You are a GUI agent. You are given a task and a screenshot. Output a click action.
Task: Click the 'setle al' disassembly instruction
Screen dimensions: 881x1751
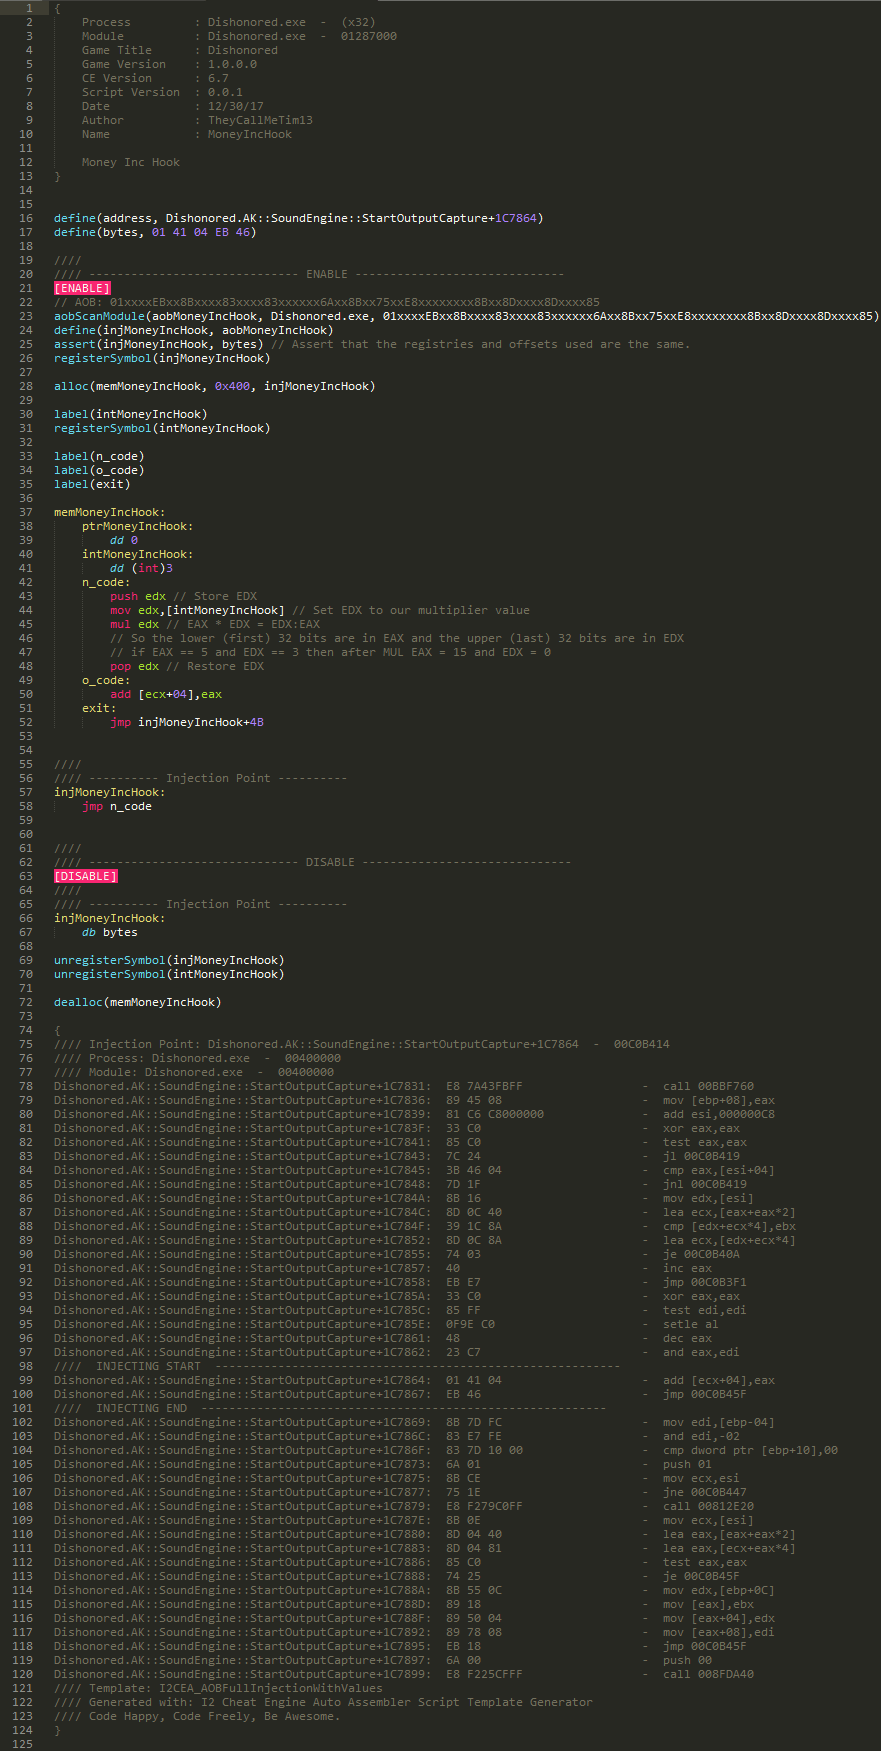691,1324
